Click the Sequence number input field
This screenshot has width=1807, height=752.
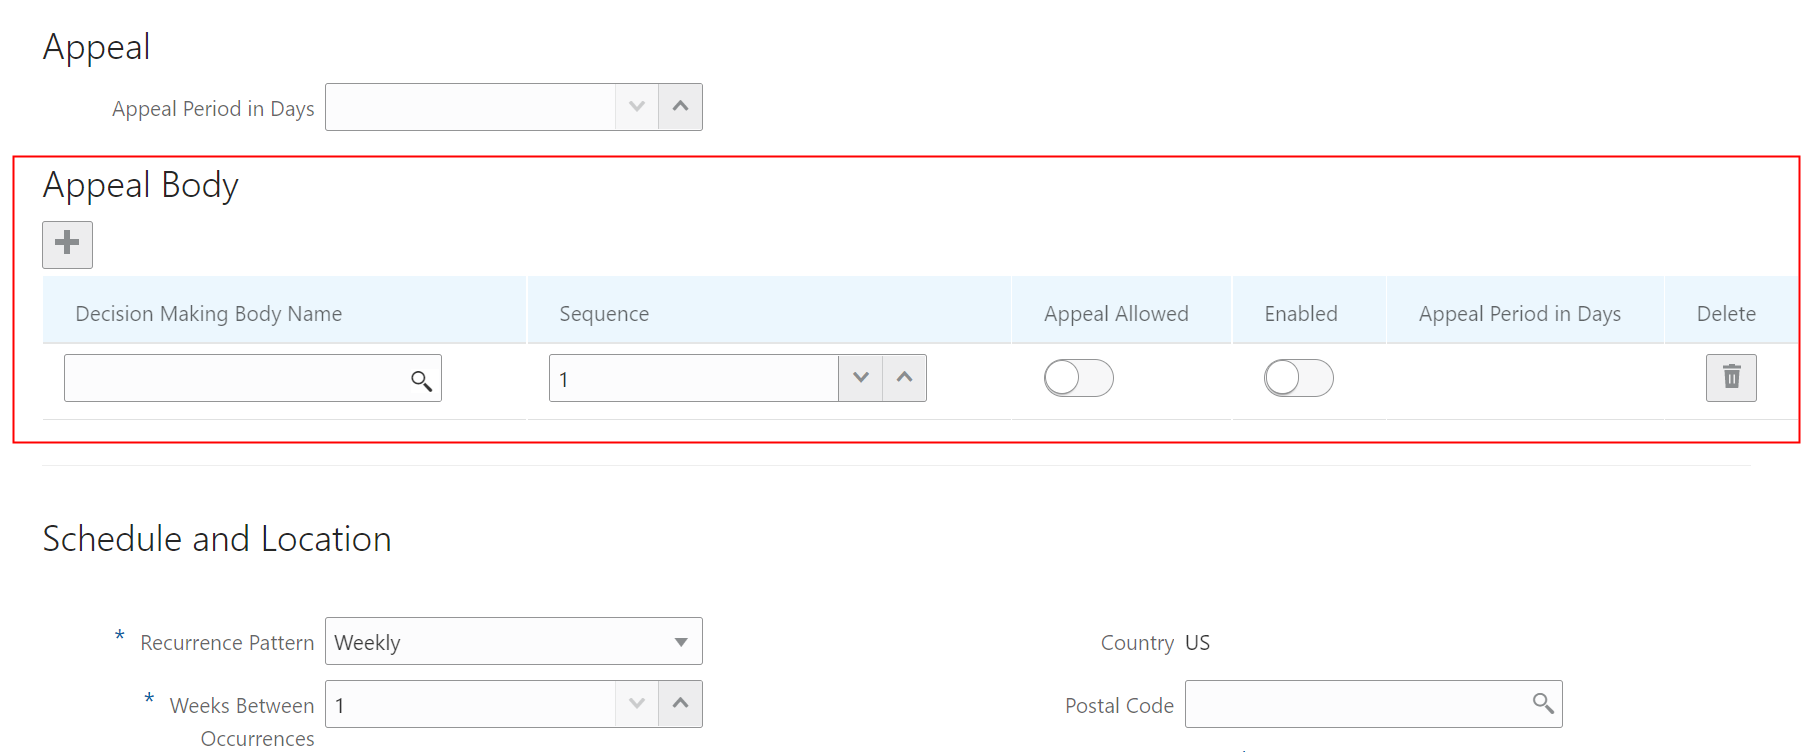[x=693, y=378]
